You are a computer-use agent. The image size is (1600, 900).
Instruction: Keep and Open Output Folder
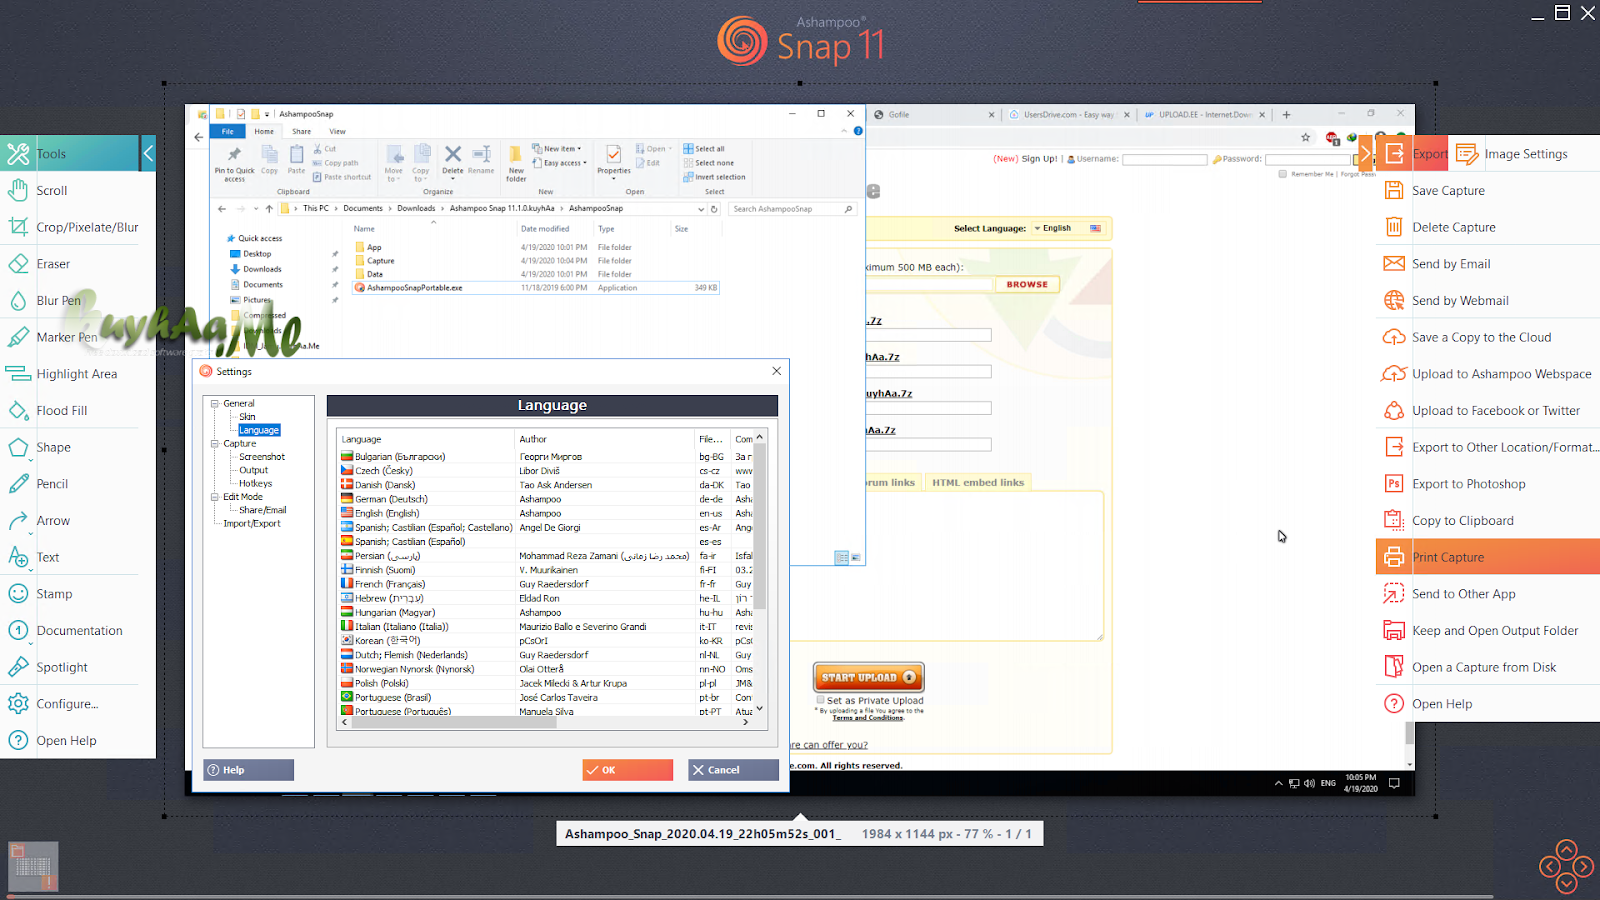click(1488, 630)
